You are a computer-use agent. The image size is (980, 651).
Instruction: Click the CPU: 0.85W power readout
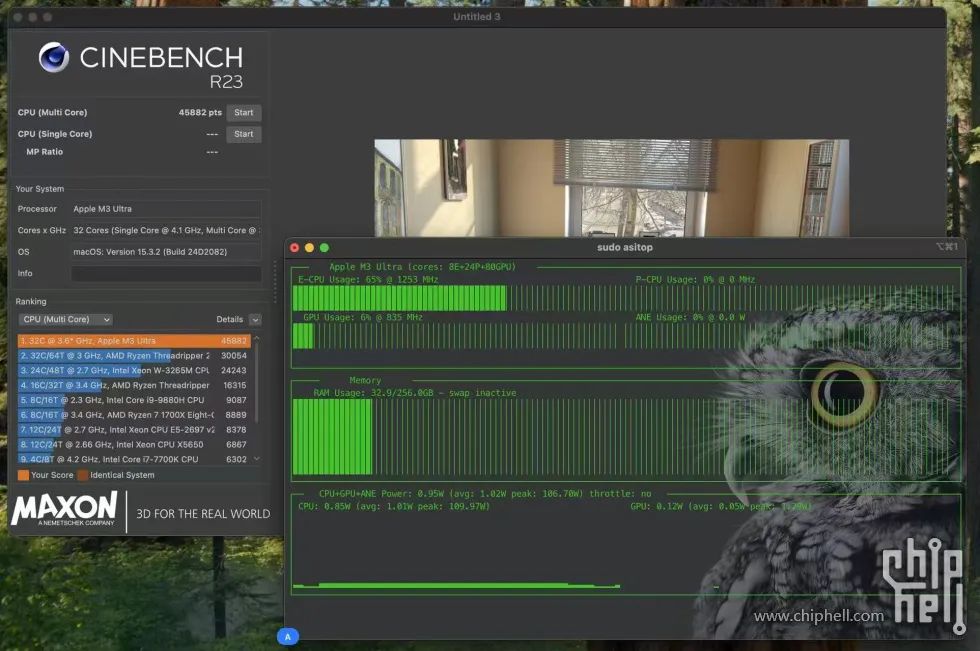pos(394,506)
